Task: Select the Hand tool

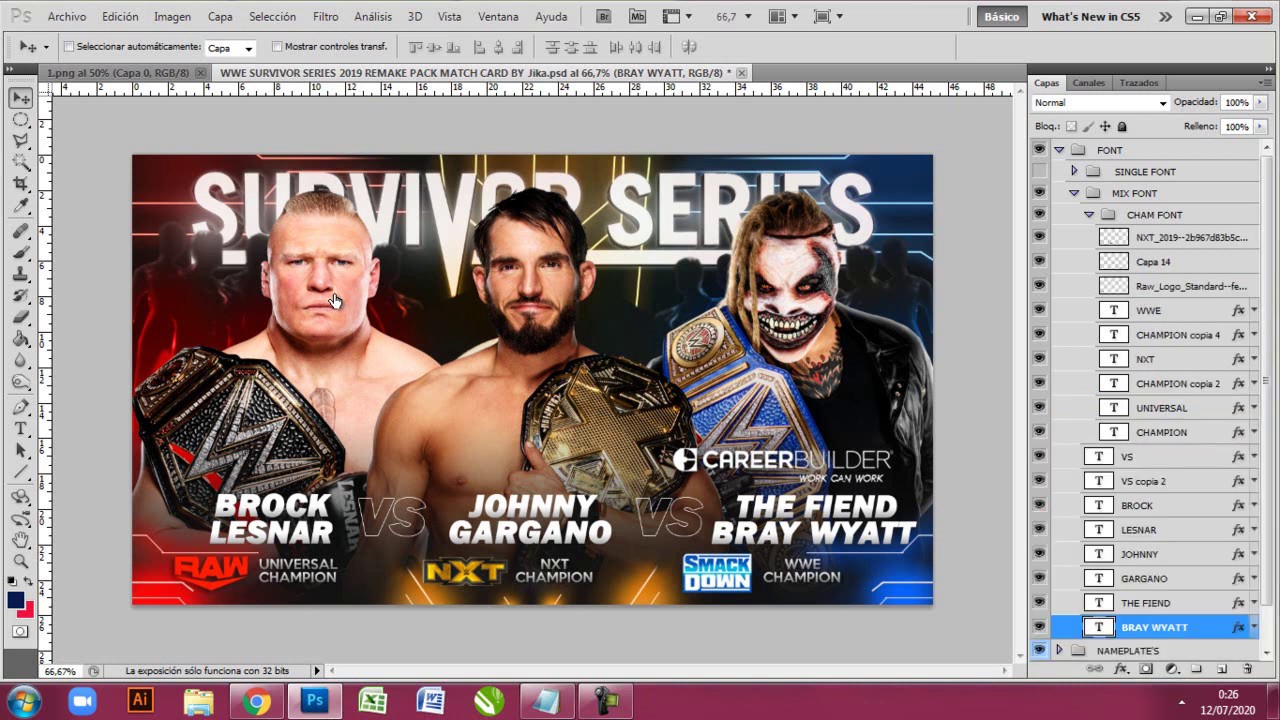Action: 21,539
